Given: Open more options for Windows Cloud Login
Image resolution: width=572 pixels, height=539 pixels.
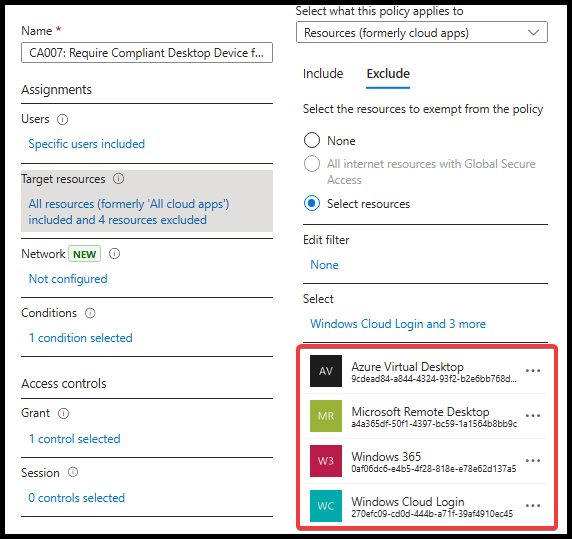Looking at the screenshot, I should [533, 506].
